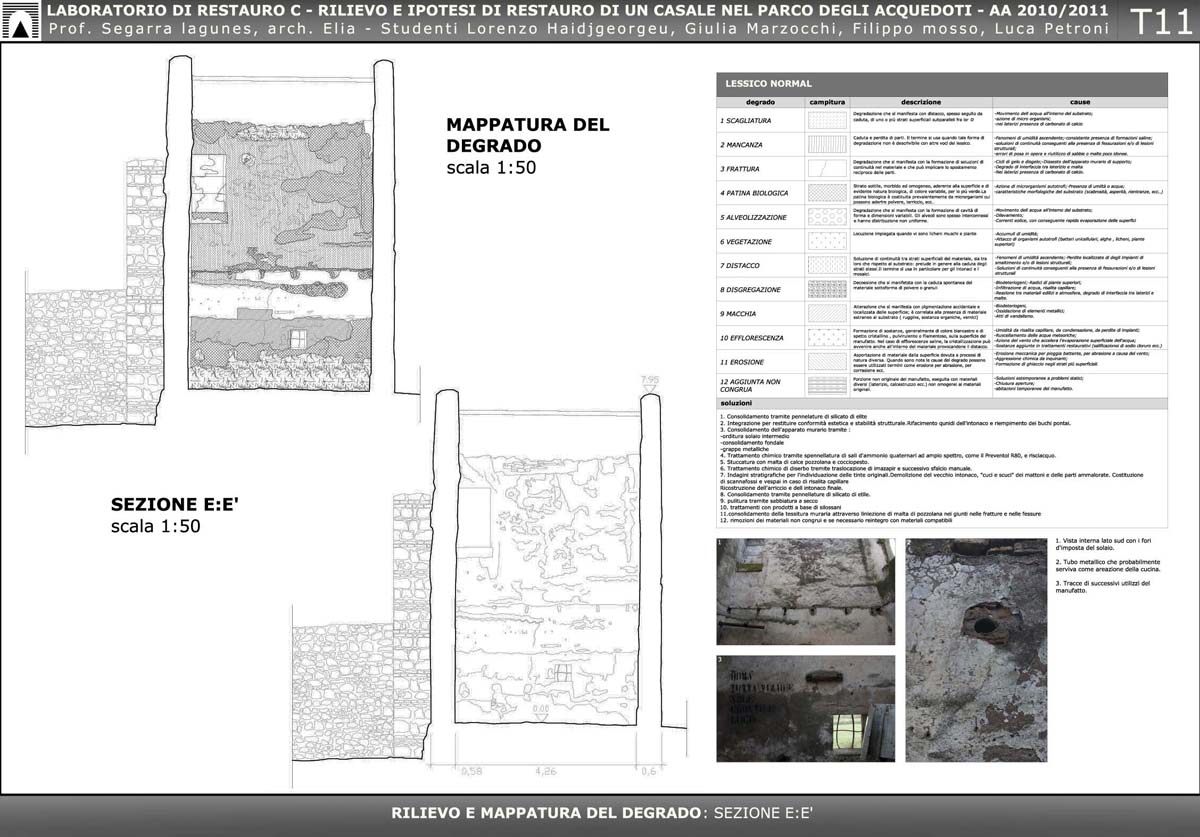Screen dimensions: 1200x837
Task: Click the hatch pattern swatch for MANCANZA
Action: coord(827,145)
